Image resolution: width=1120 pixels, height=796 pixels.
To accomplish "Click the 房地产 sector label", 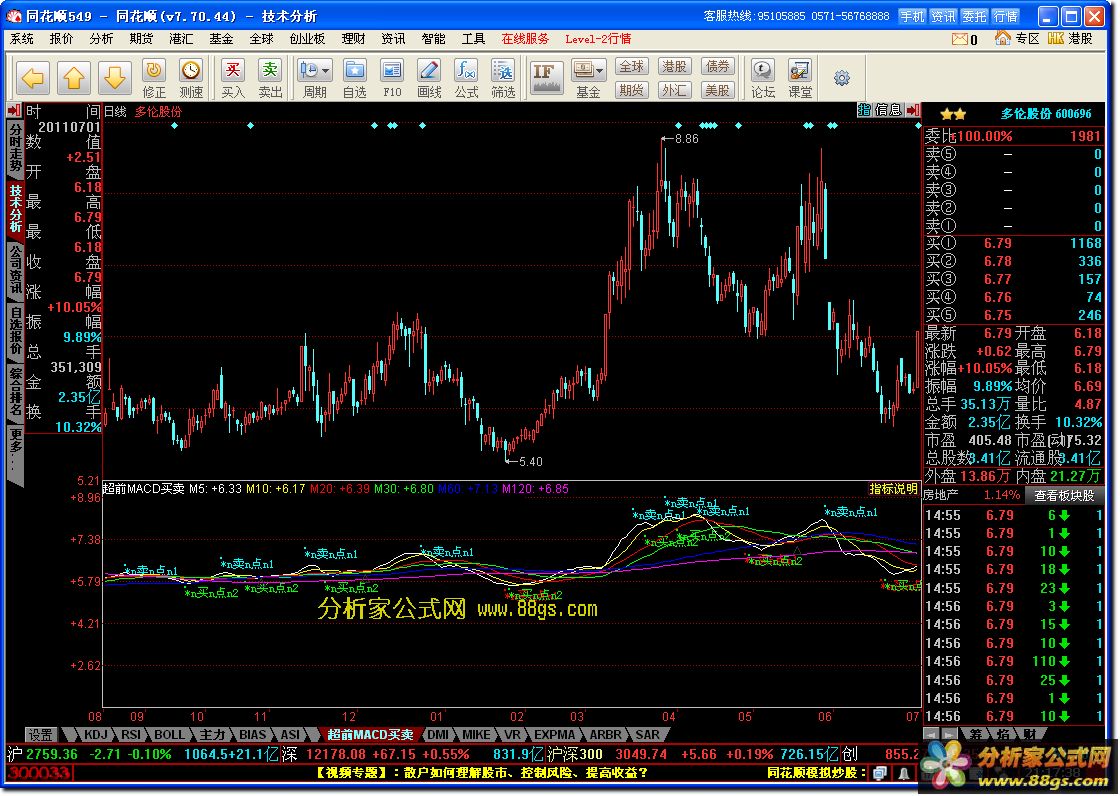I will 941,494.
